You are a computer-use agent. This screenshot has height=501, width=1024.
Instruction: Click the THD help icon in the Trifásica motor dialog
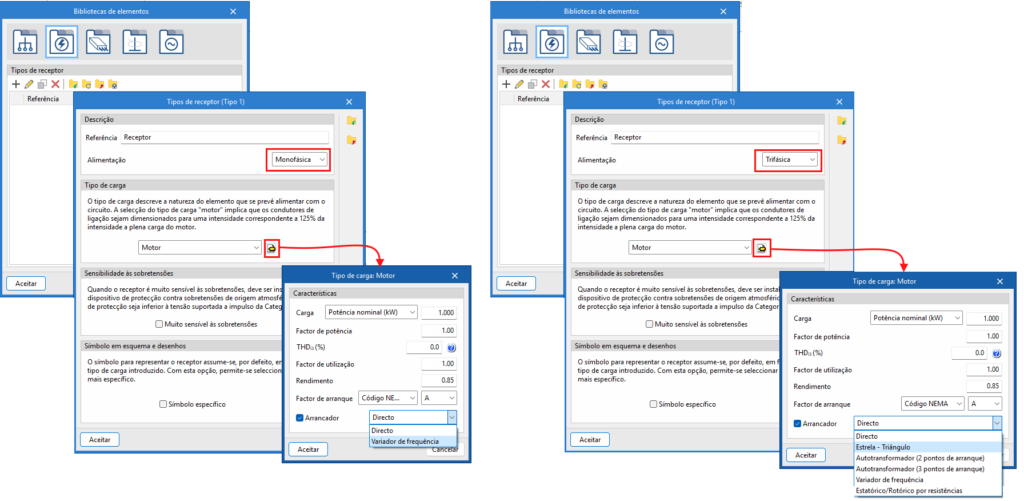point(996,353)
